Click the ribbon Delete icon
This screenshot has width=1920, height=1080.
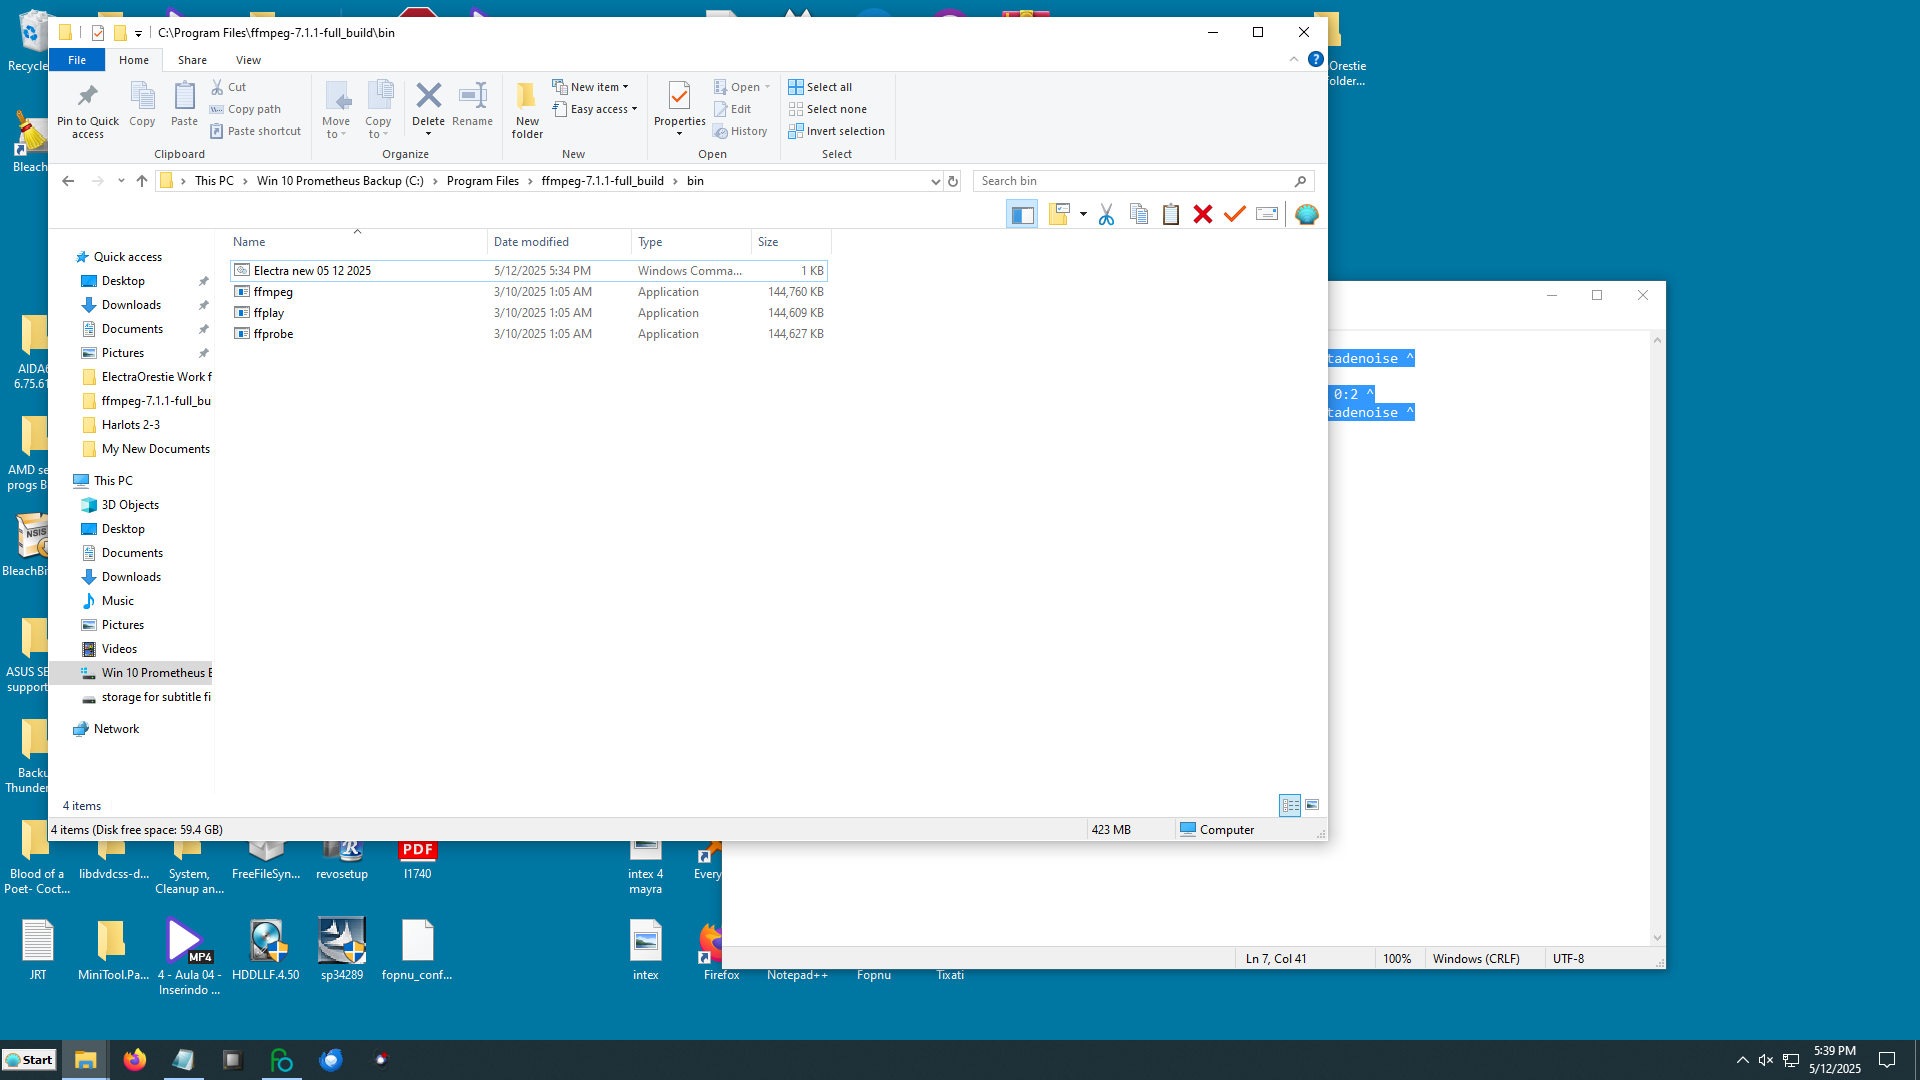tap(428, 98)
